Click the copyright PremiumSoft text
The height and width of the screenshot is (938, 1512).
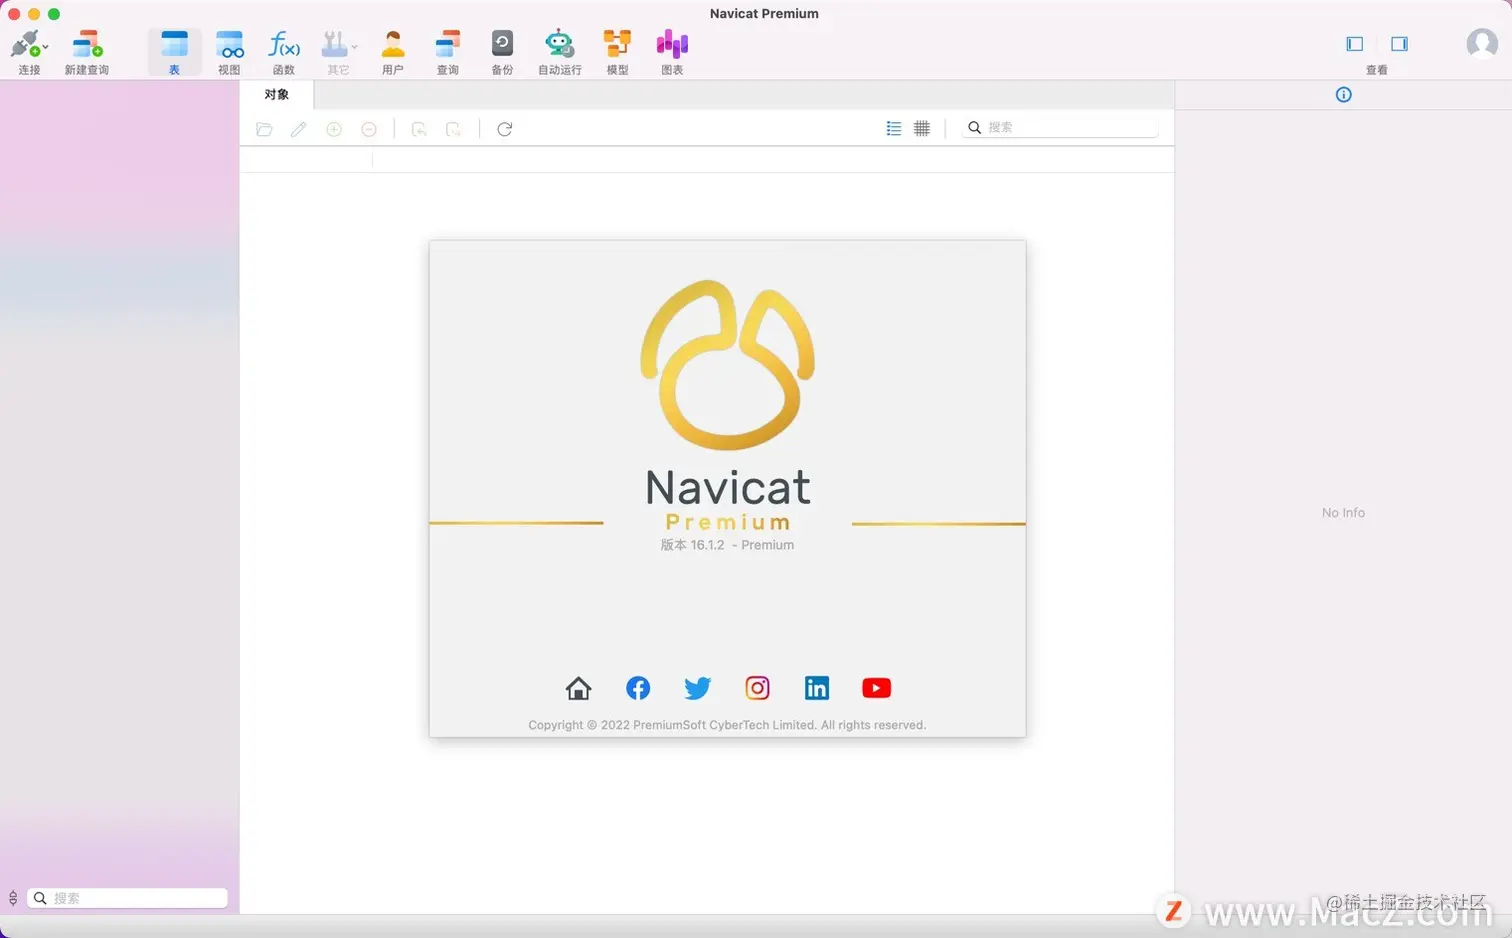727,725
